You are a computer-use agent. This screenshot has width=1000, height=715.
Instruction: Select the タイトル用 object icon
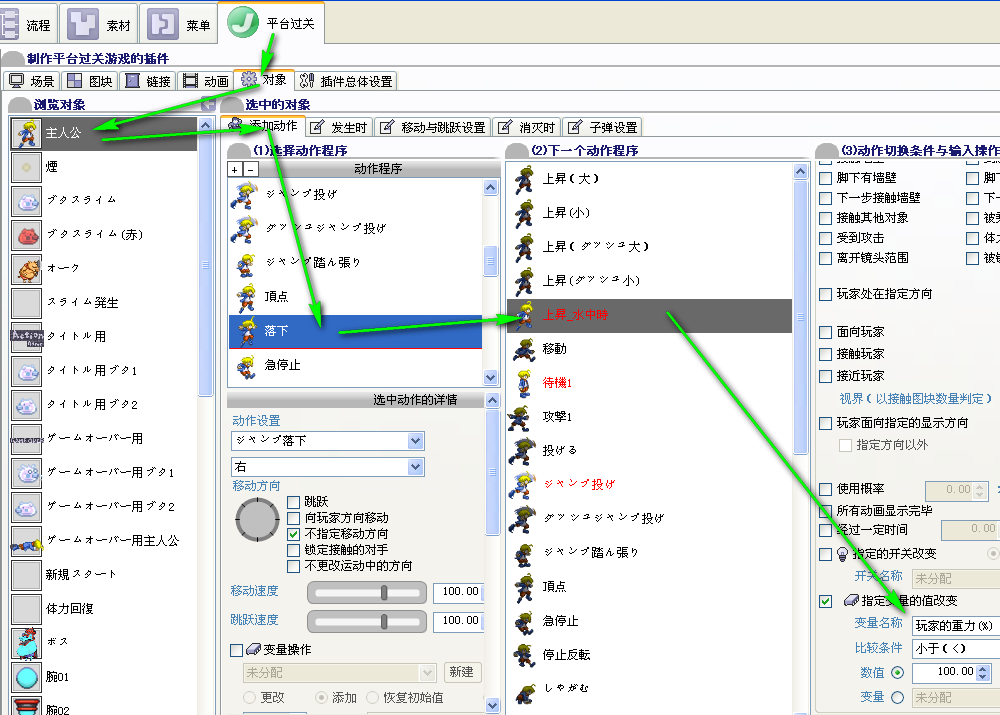26,337
